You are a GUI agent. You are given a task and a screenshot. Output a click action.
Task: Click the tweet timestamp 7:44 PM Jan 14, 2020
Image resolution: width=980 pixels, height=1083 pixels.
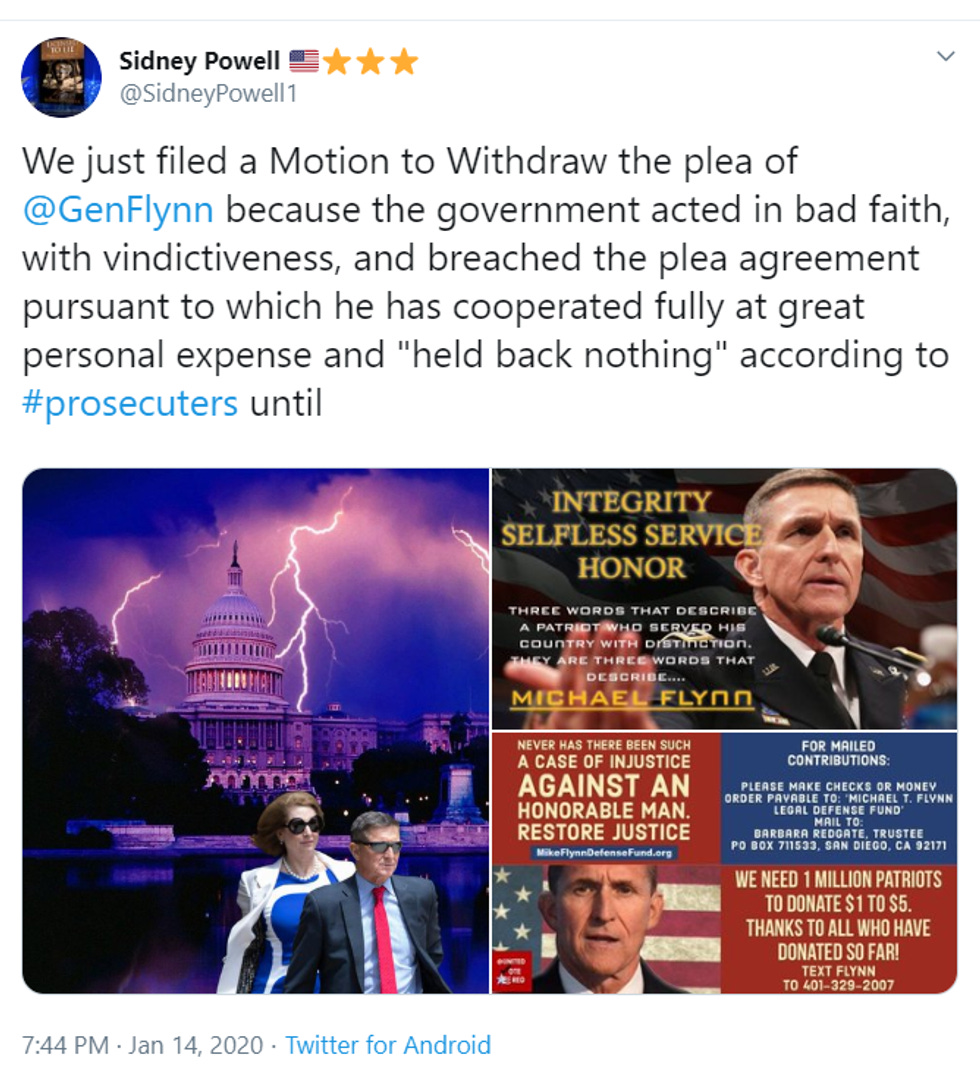click(x=142, y=1045)
